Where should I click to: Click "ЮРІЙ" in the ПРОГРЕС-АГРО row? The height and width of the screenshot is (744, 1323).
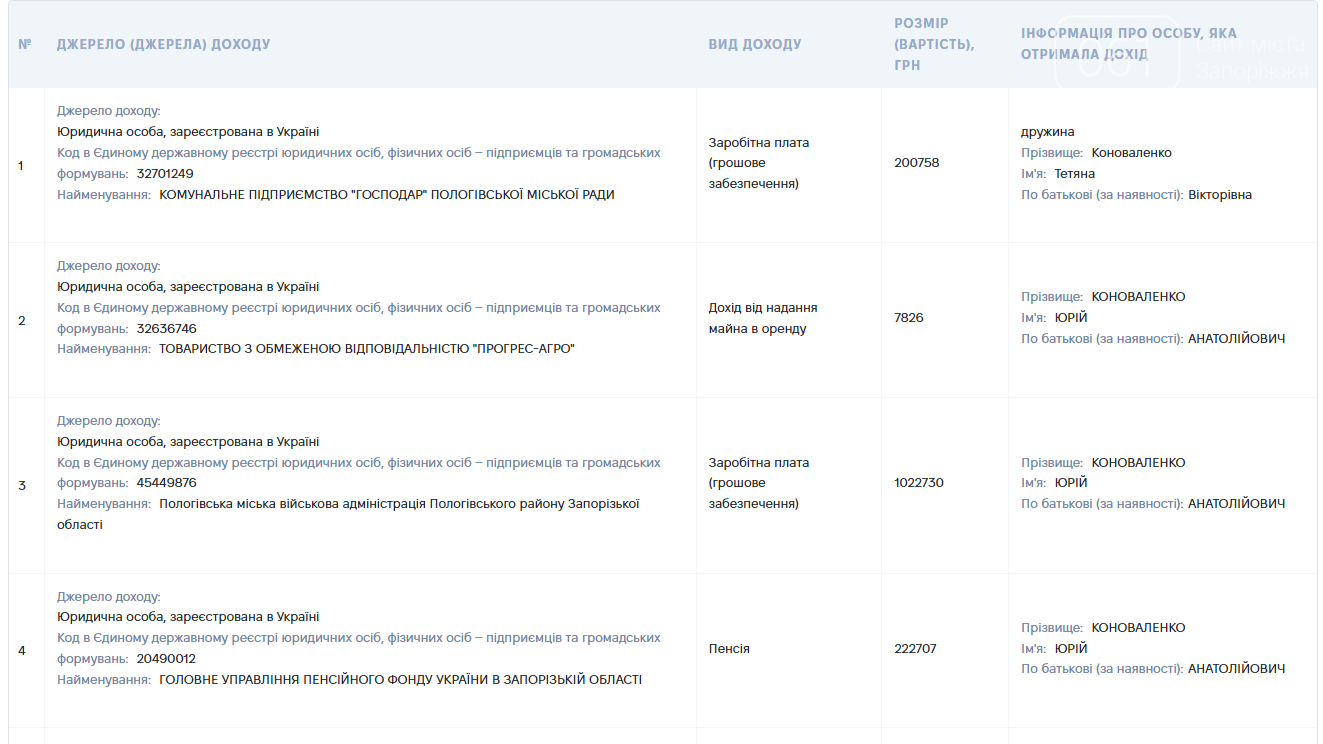1071,317
